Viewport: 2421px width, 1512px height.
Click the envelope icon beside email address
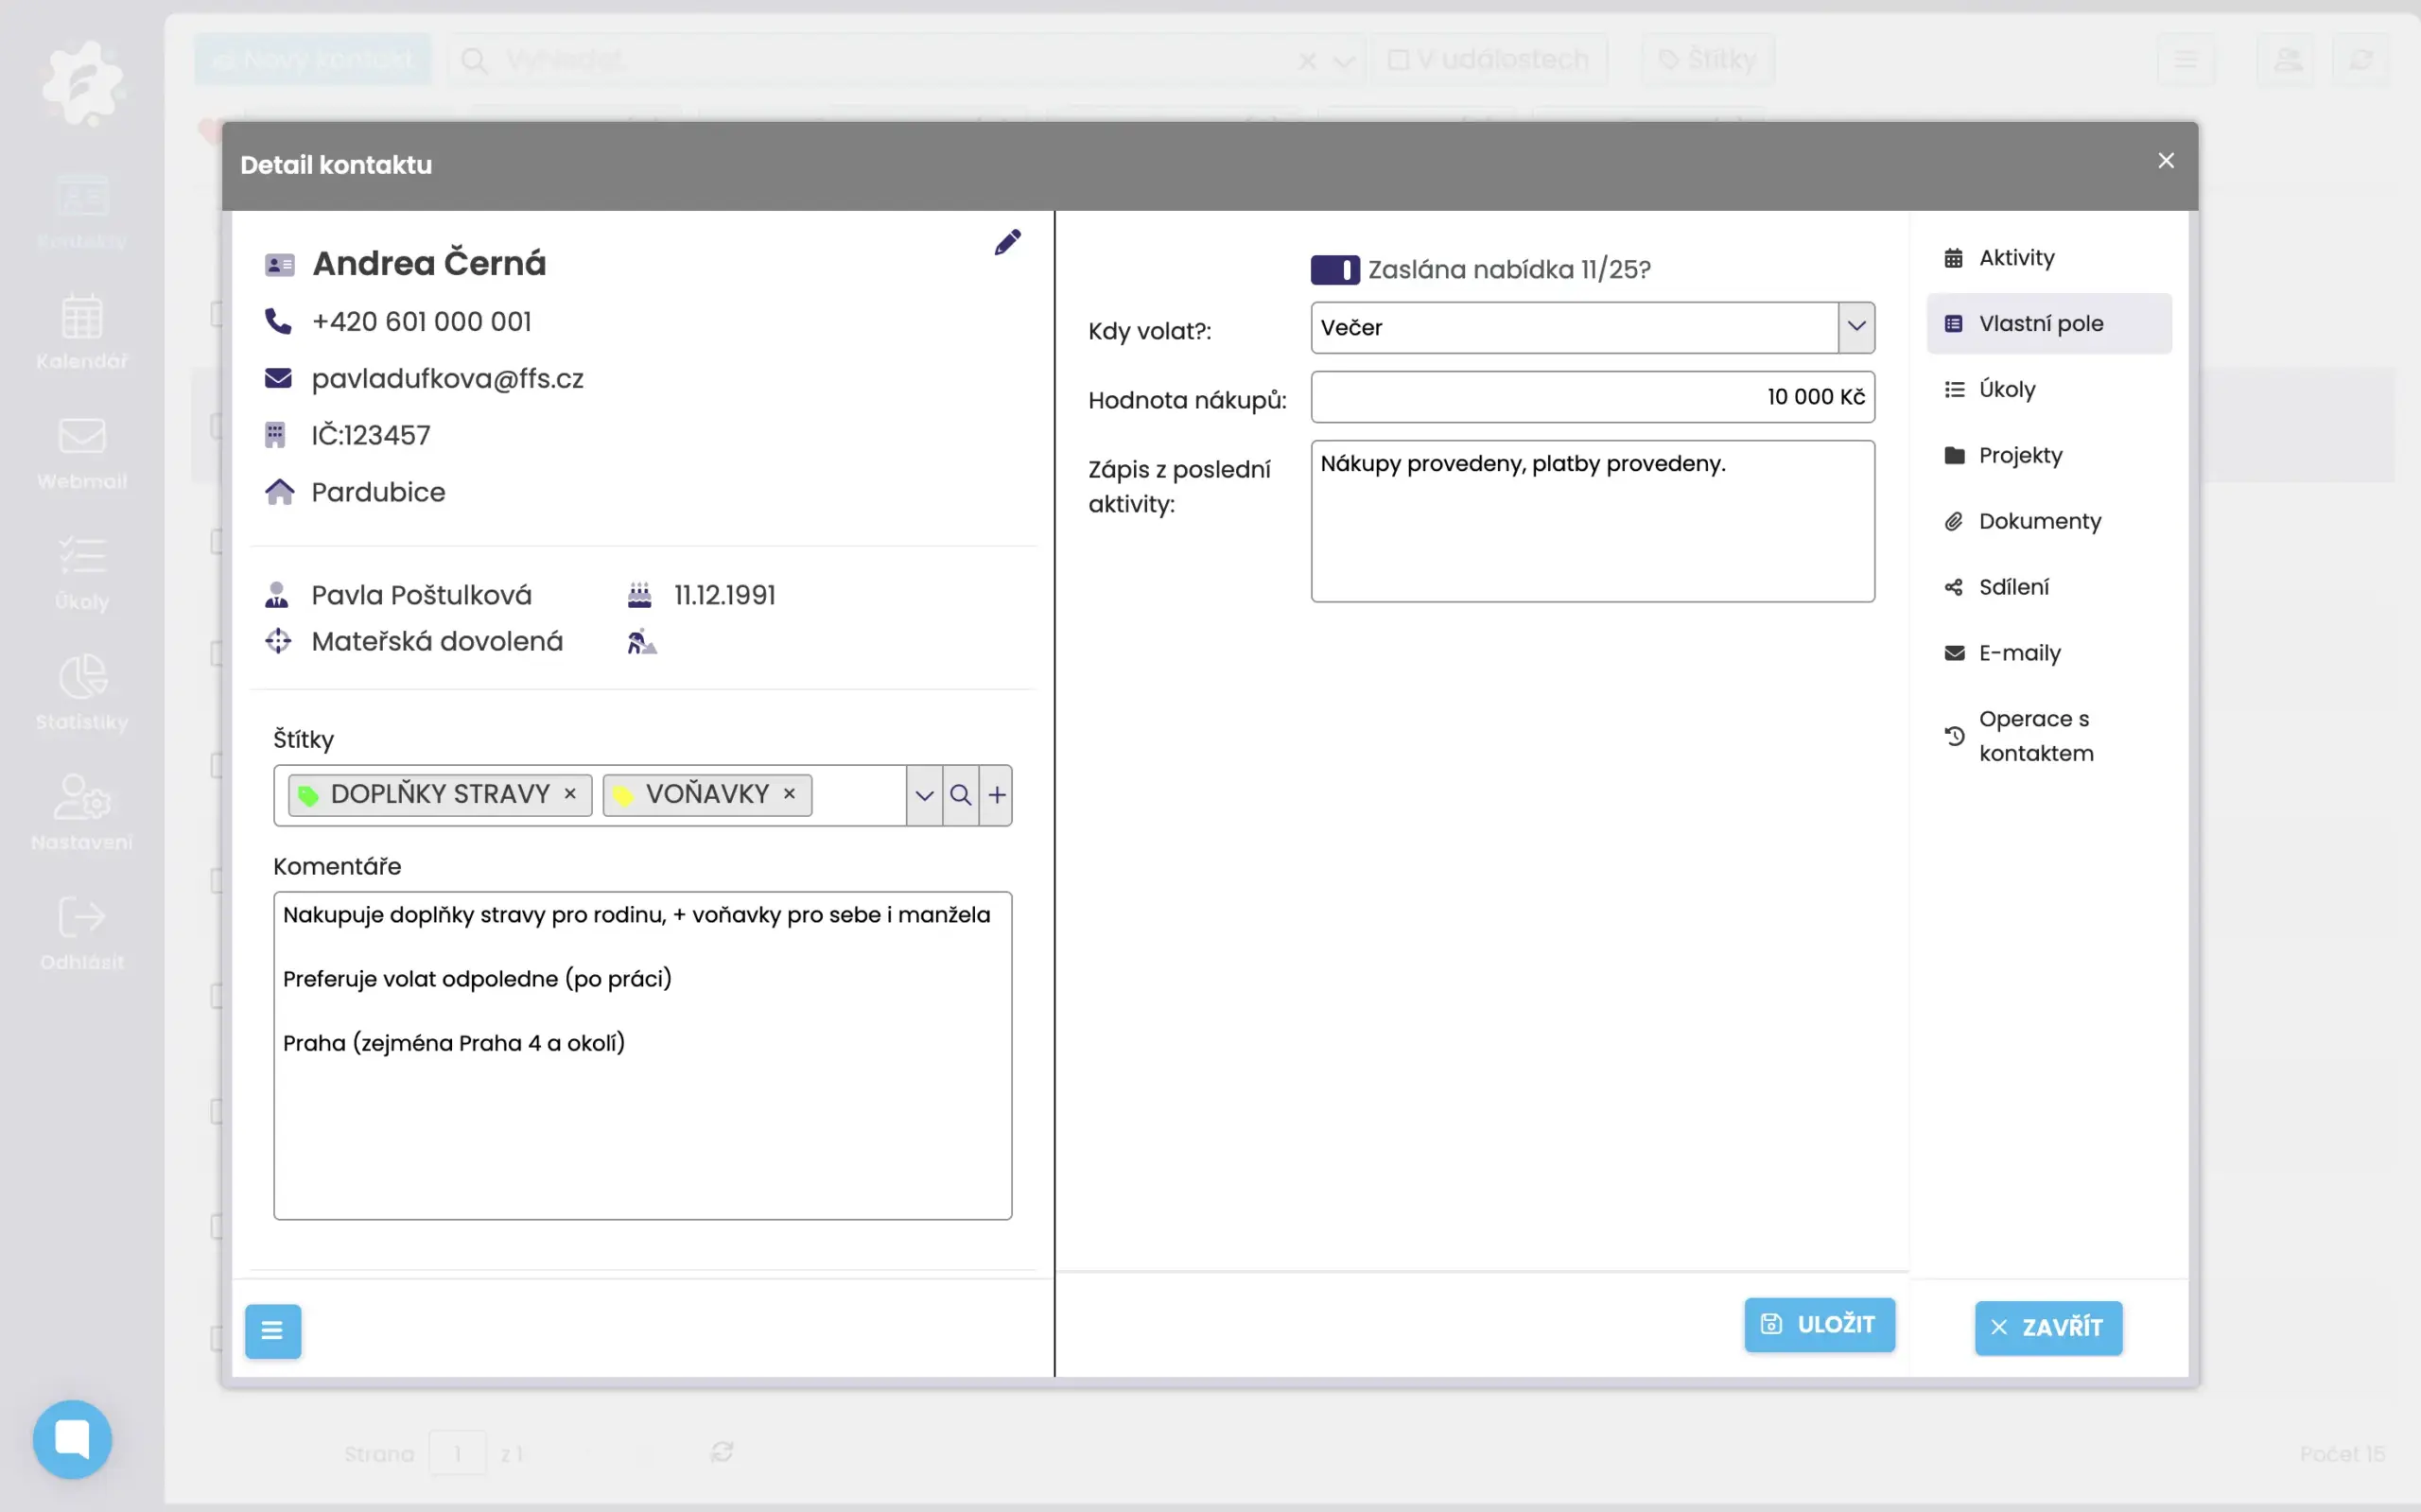click(278, 378)
